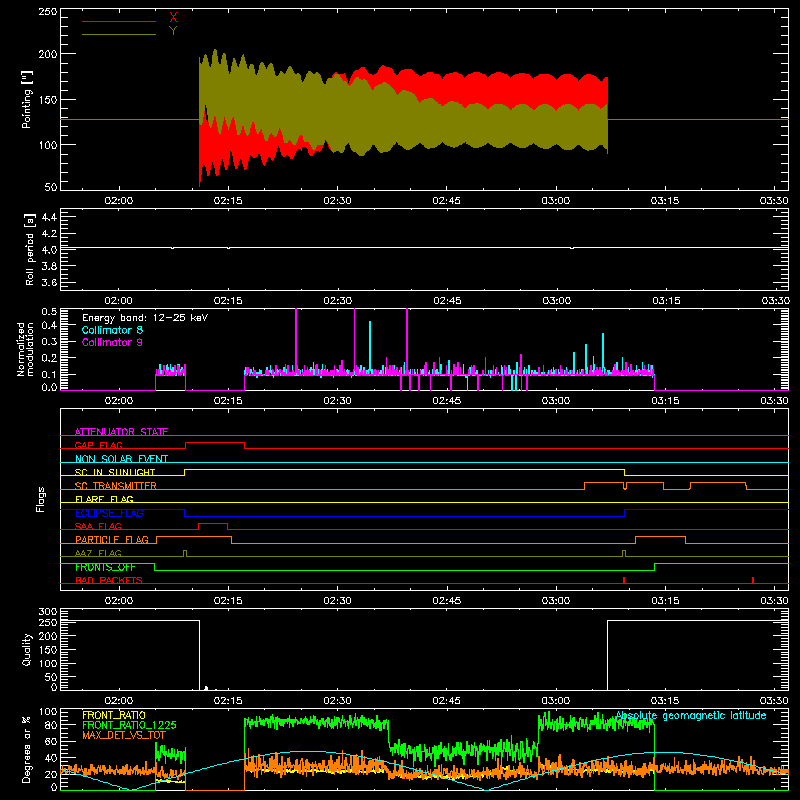
Task: Click the SAA_FLAG label
Action: (x=98, y=526)
